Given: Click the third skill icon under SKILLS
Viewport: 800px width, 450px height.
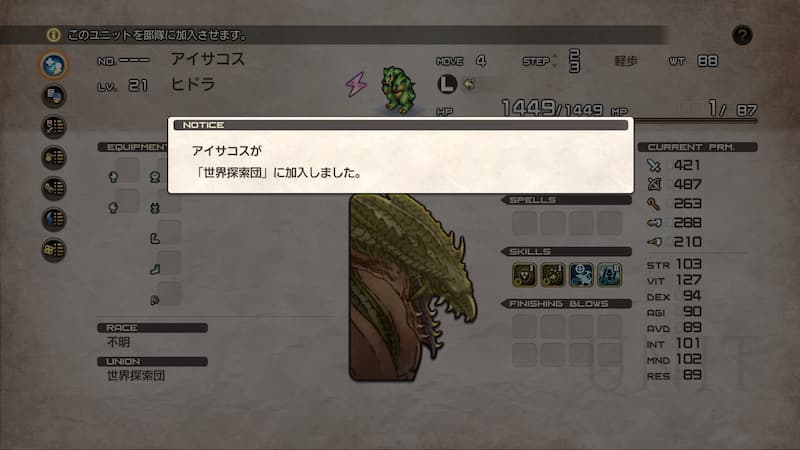Looking at the screenshot, I should tap(581, 275).
